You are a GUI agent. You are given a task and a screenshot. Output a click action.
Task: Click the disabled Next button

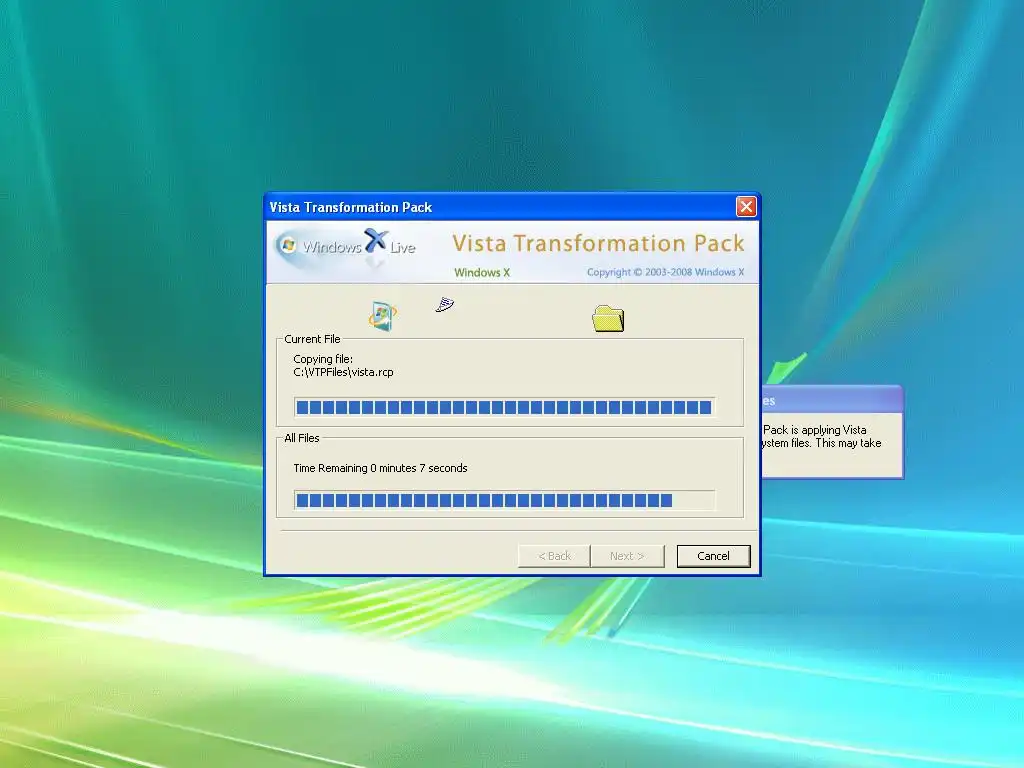[x=627, y=556]
